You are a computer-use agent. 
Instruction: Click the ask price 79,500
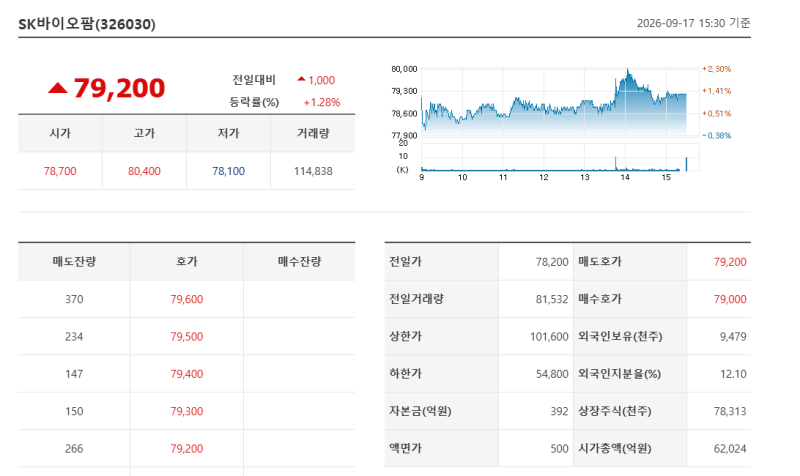click(187, 337)
